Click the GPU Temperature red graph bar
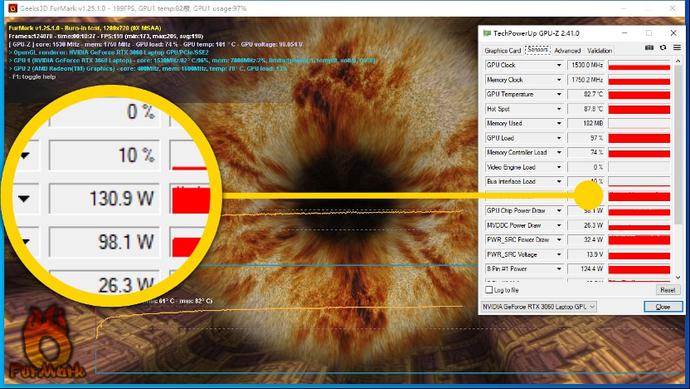The width and height of the screenshot is (690, 389). click(x=639, y=95)
